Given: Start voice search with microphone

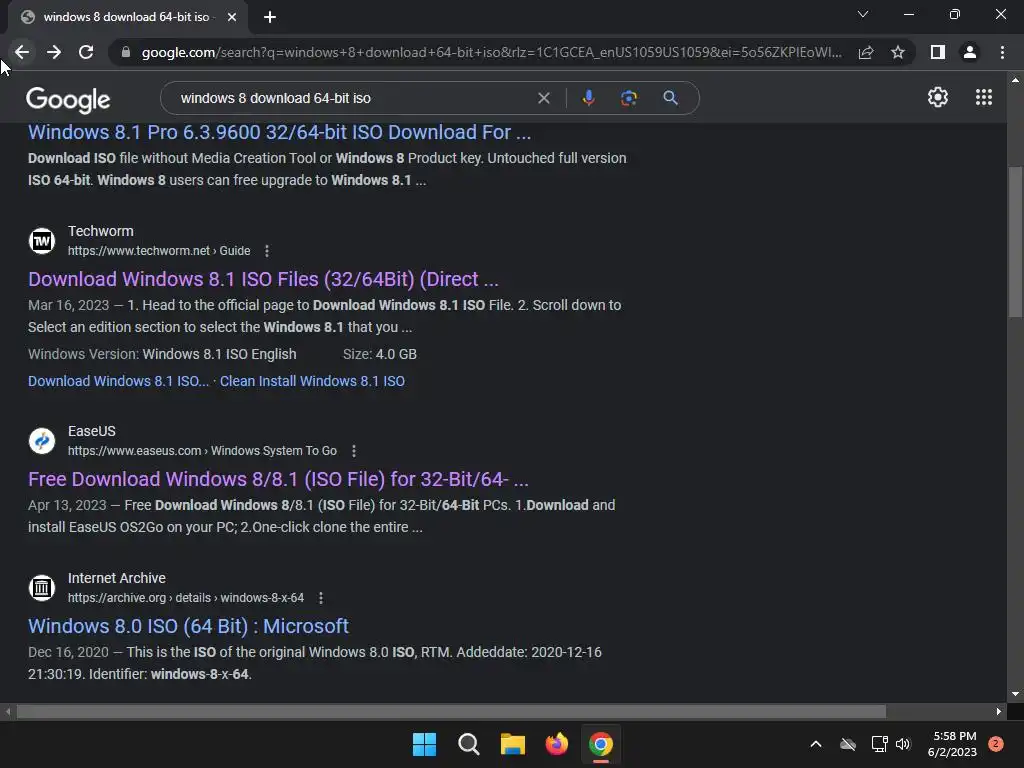Looking at the screenshot, I should tap(588, 98).
